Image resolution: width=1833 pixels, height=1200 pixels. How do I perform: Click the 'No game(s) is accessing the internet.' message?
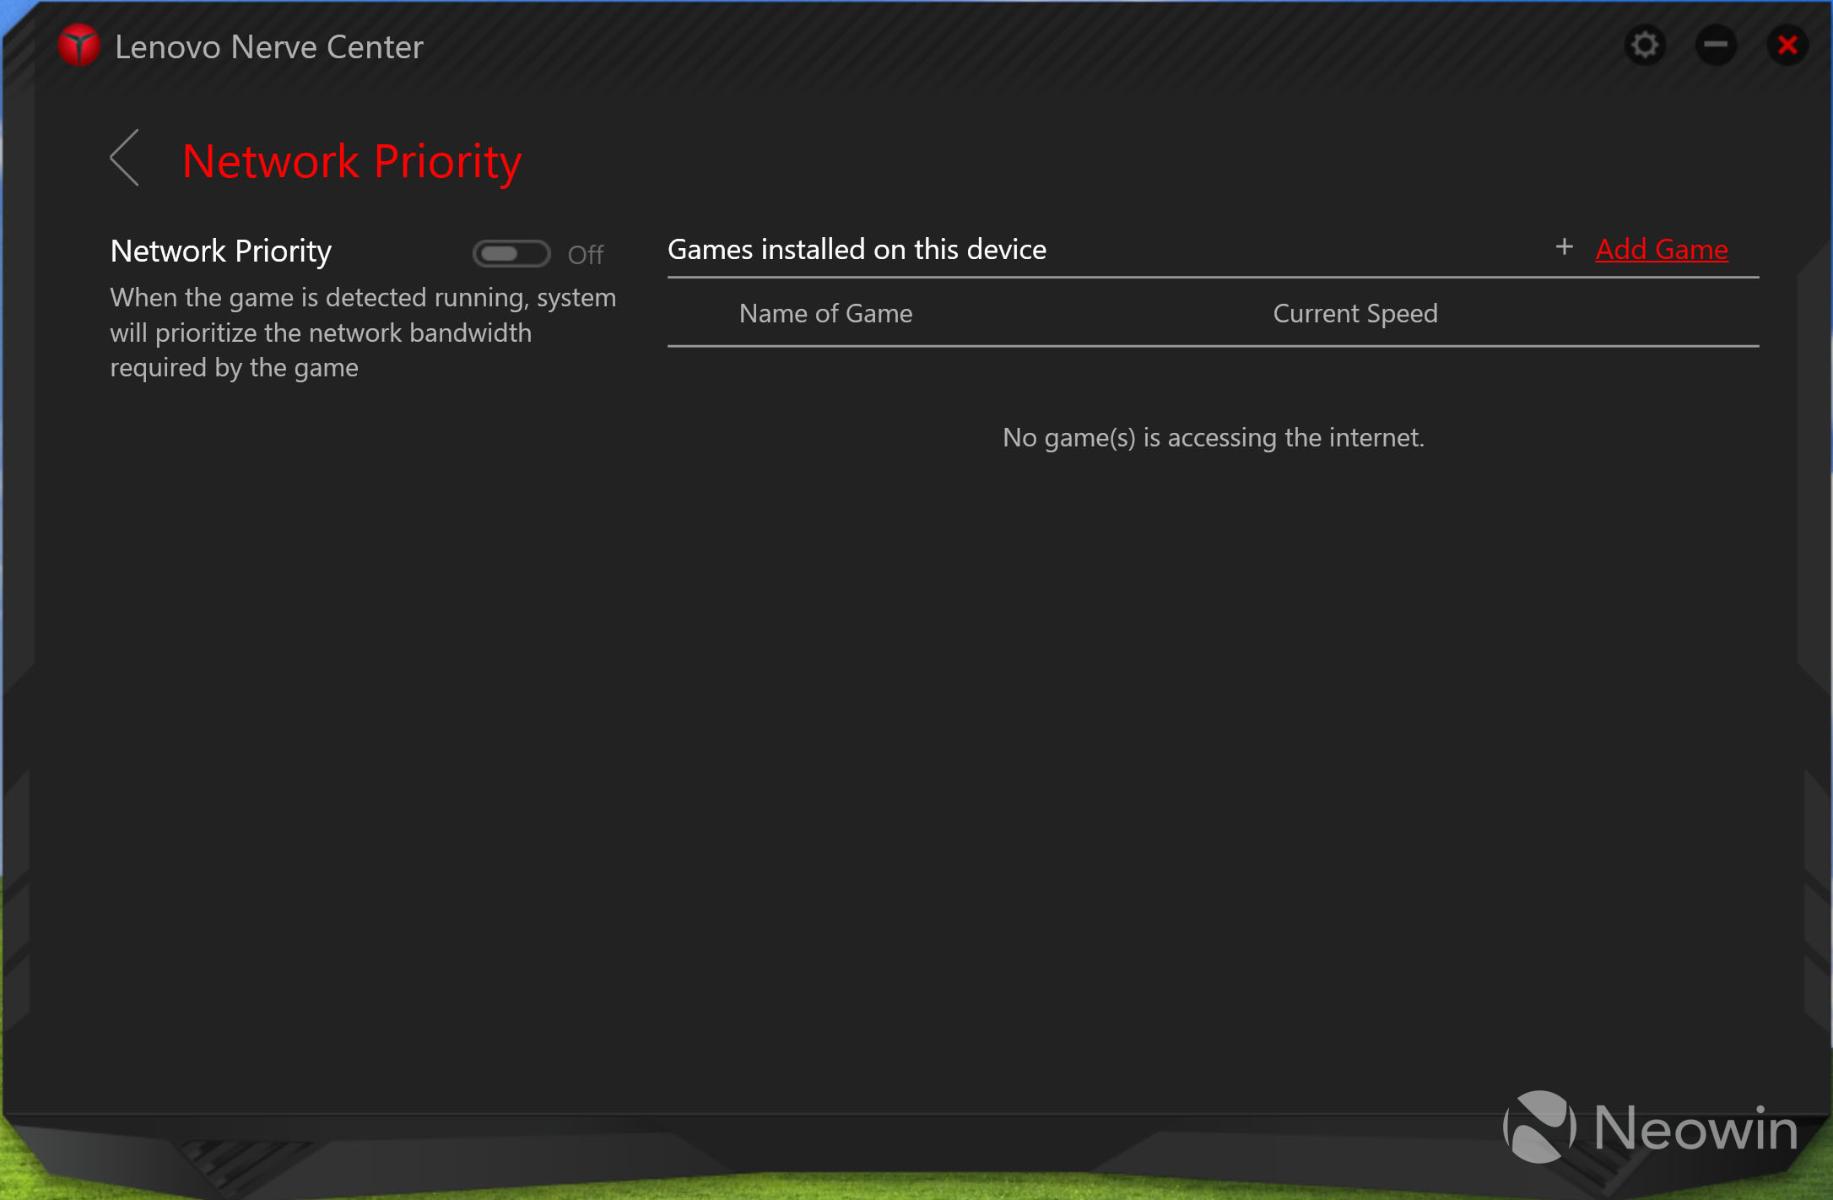[x=1213, y=438]
